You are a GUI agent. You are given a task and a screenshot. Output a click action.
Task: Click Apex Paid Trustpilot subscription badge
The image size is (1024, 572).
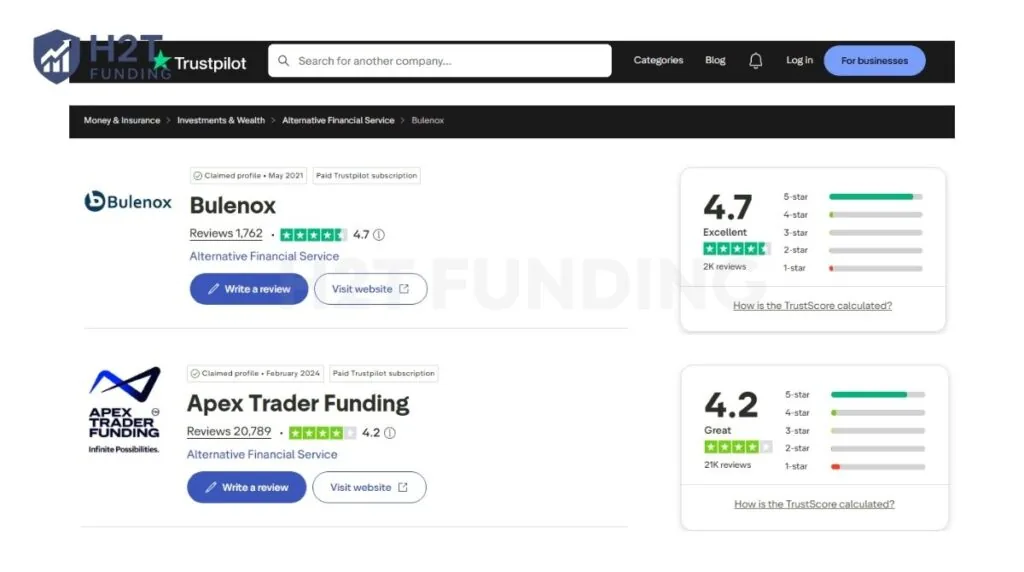coord(383,373)
